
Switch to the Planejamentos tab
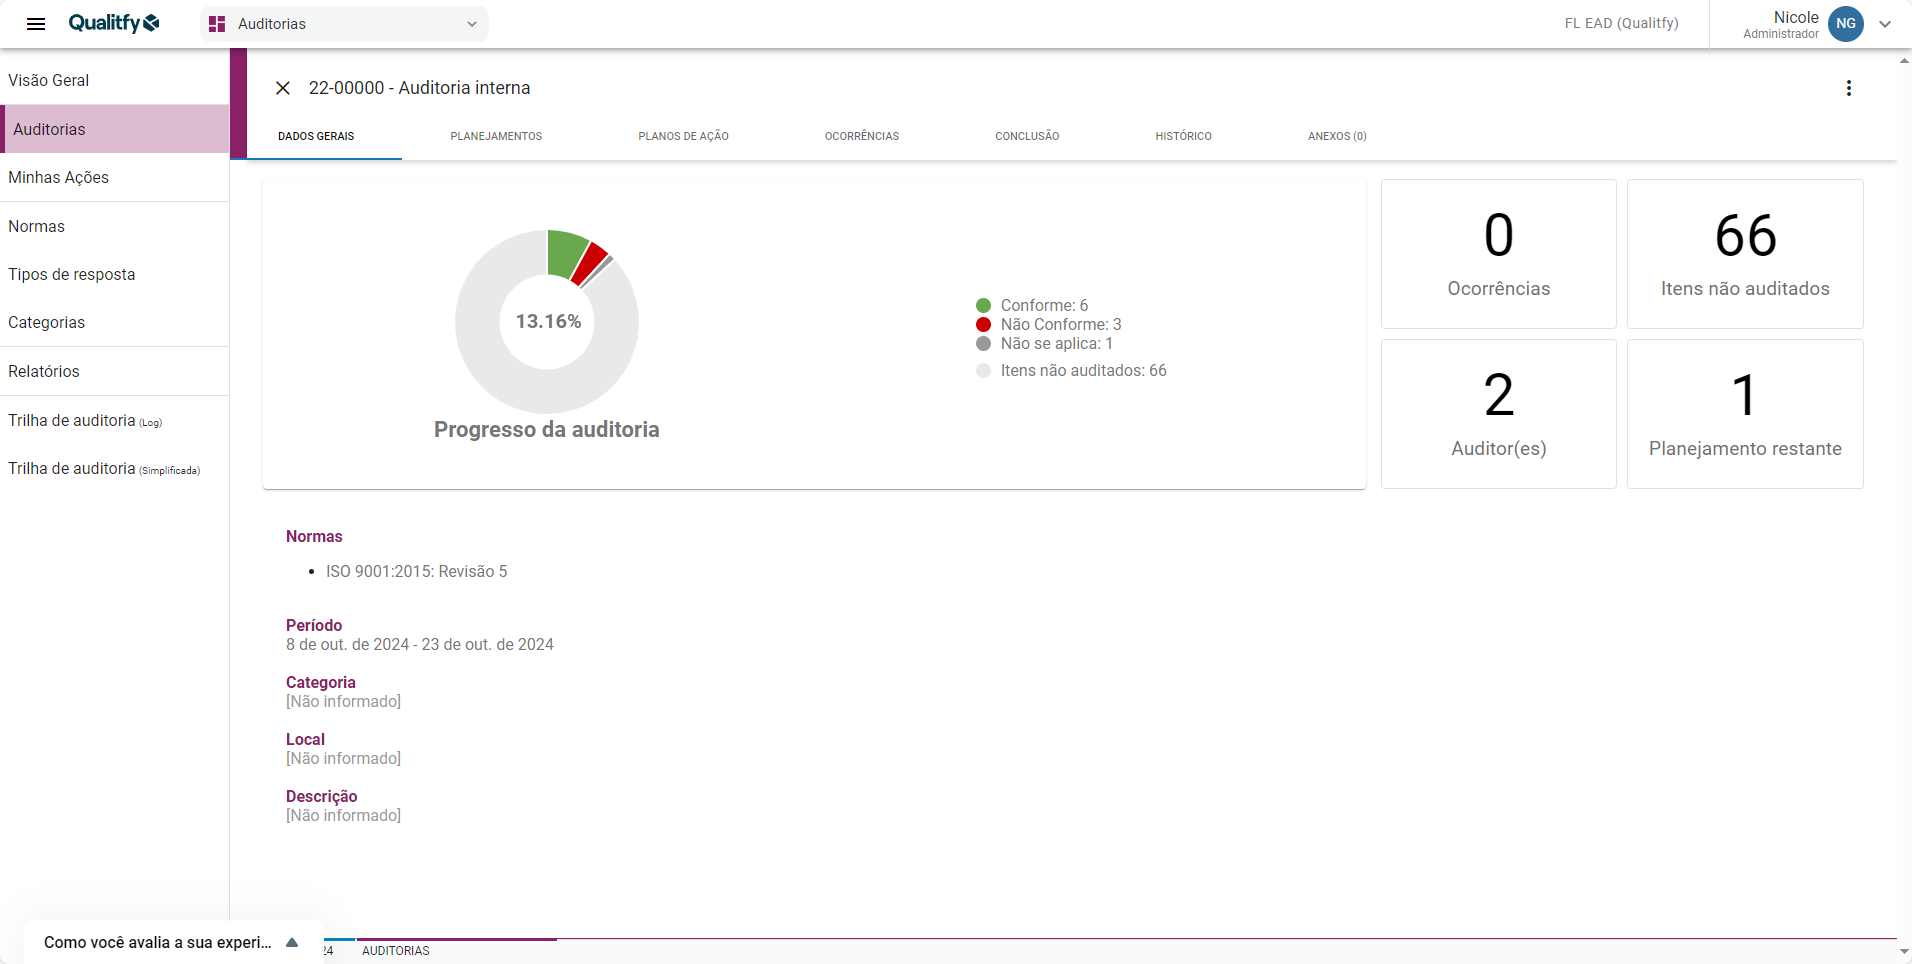point(496,136)
